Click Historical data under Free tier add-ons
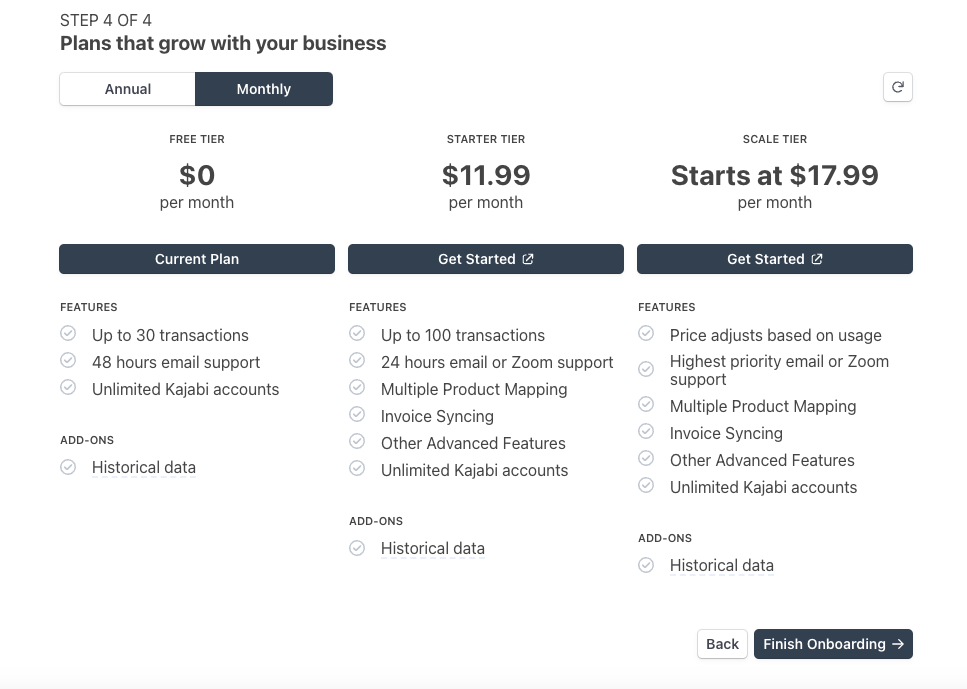 (144, 468)
